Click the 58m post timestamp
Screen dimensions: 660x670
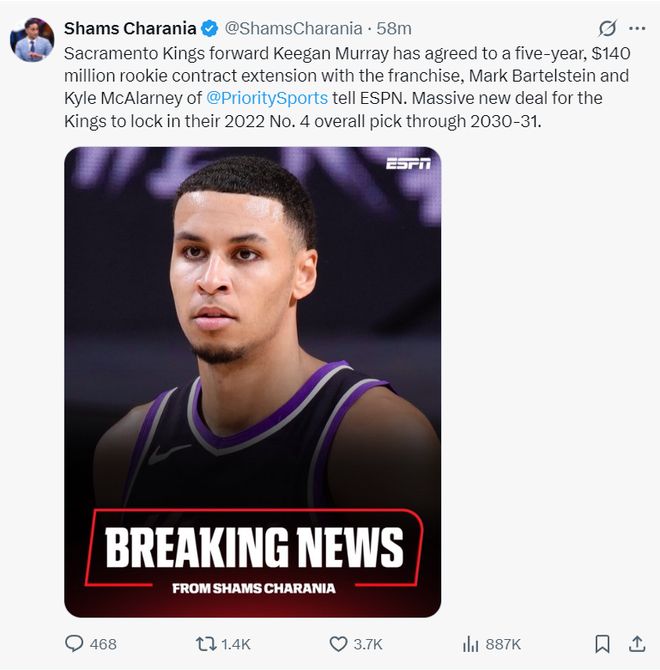tap(394, 28)
